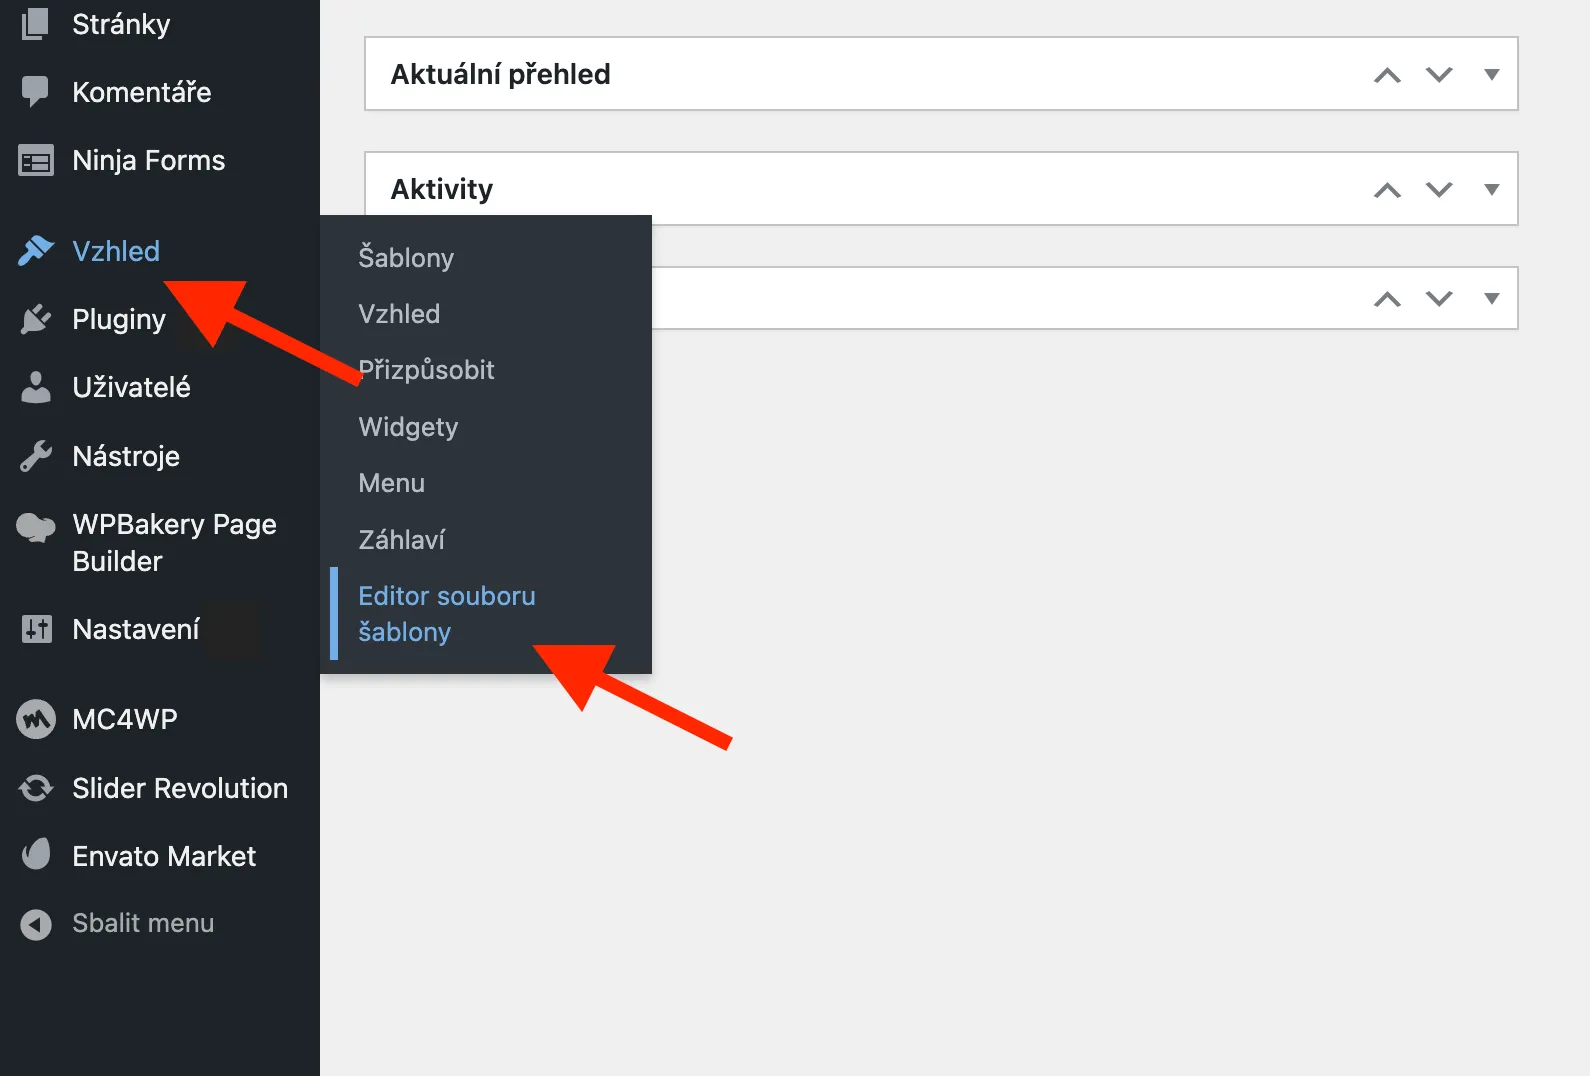Collapse the sidebar via Sbalit menu
Viewport: 1590px width, 1076px height.
click(x=142, y=923)
